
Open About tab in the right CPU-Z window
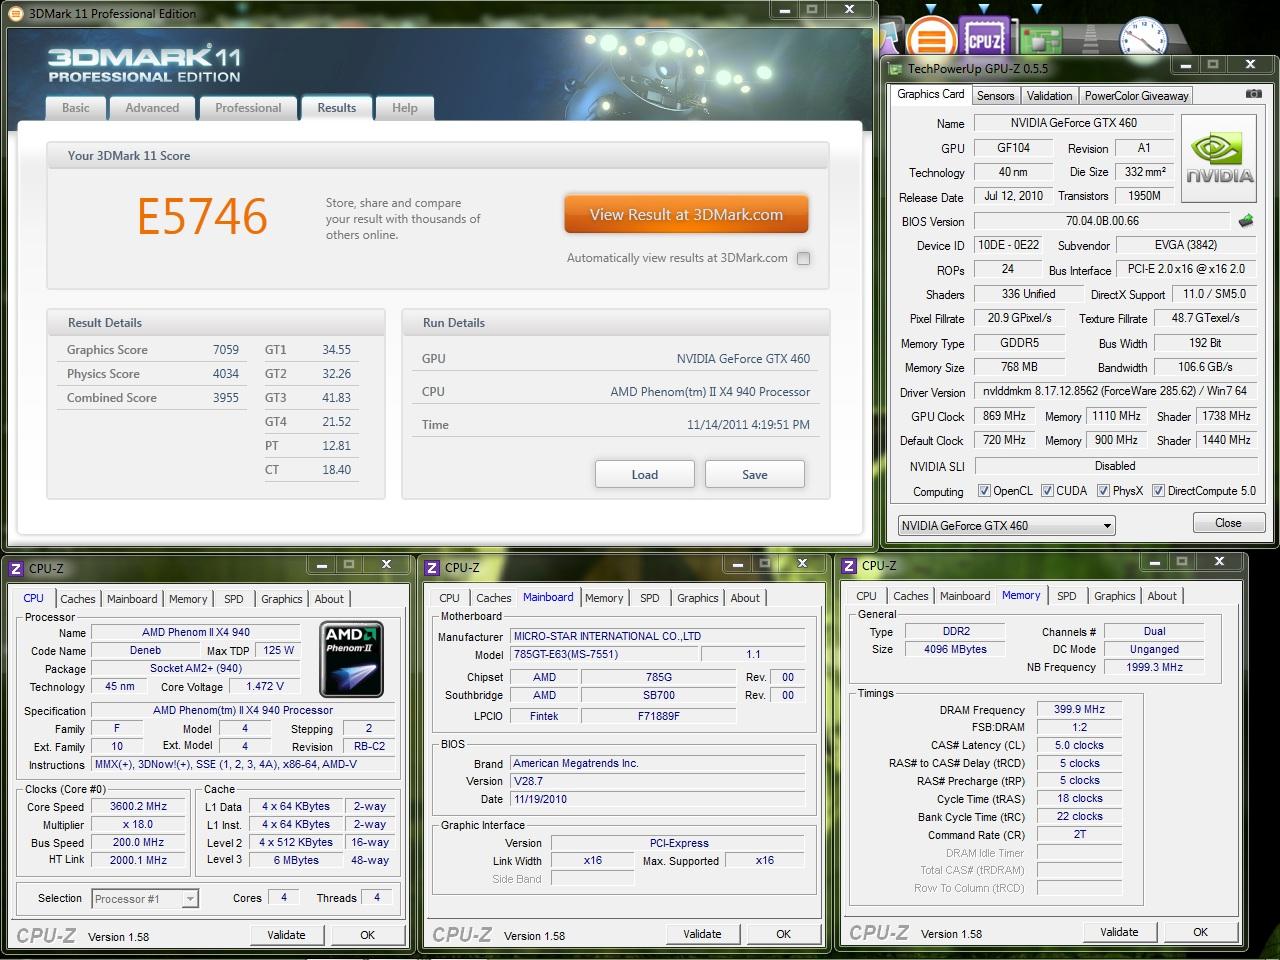1162,596
